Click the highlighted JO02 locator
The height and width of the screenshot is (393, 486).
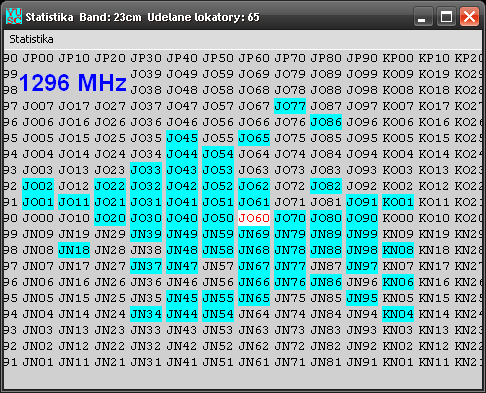click(38, 186)
